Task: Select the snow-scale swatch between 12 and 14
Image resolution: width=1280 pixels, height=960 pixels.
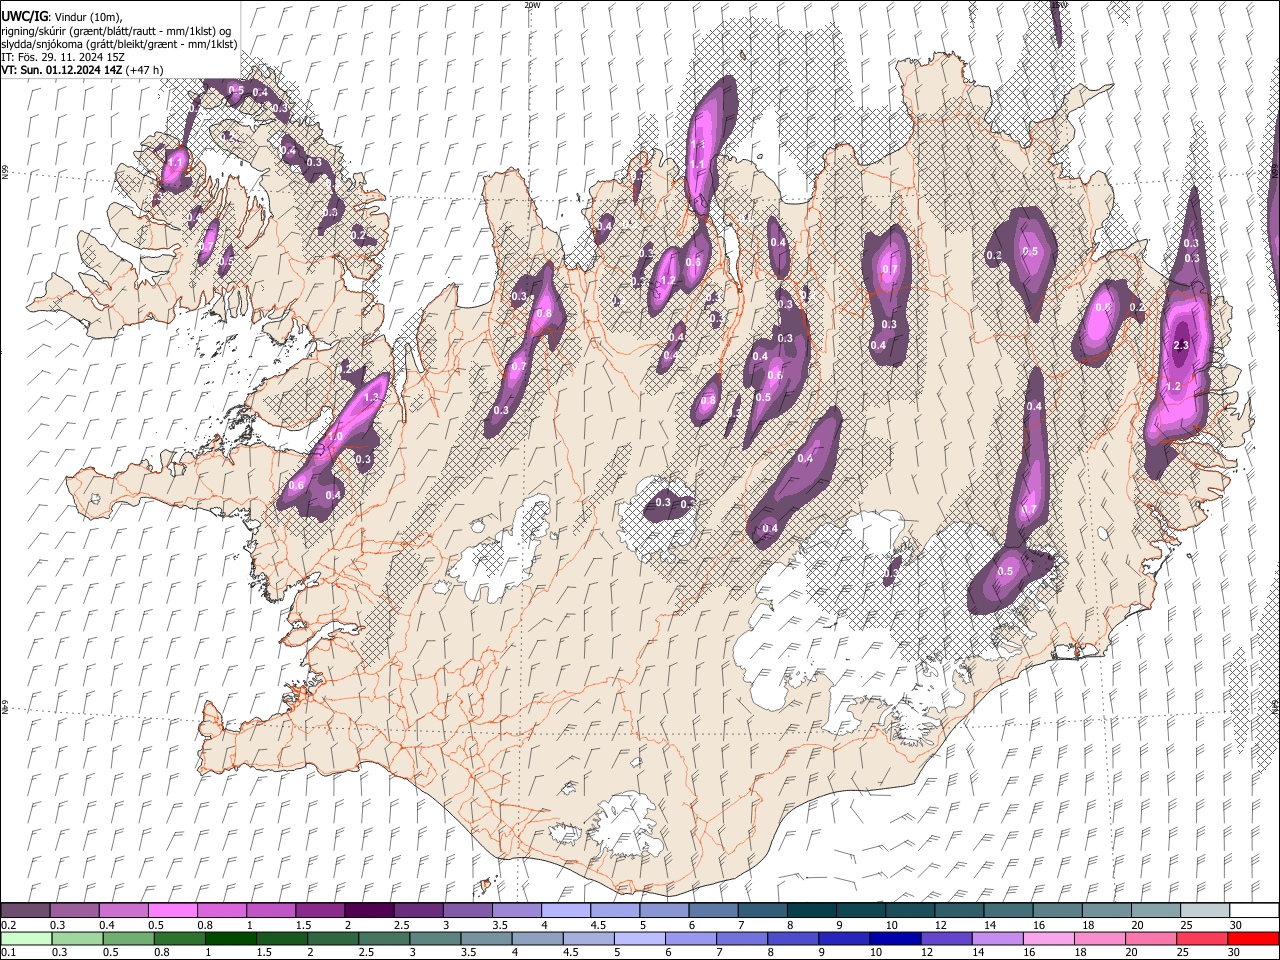Action: 958,911
